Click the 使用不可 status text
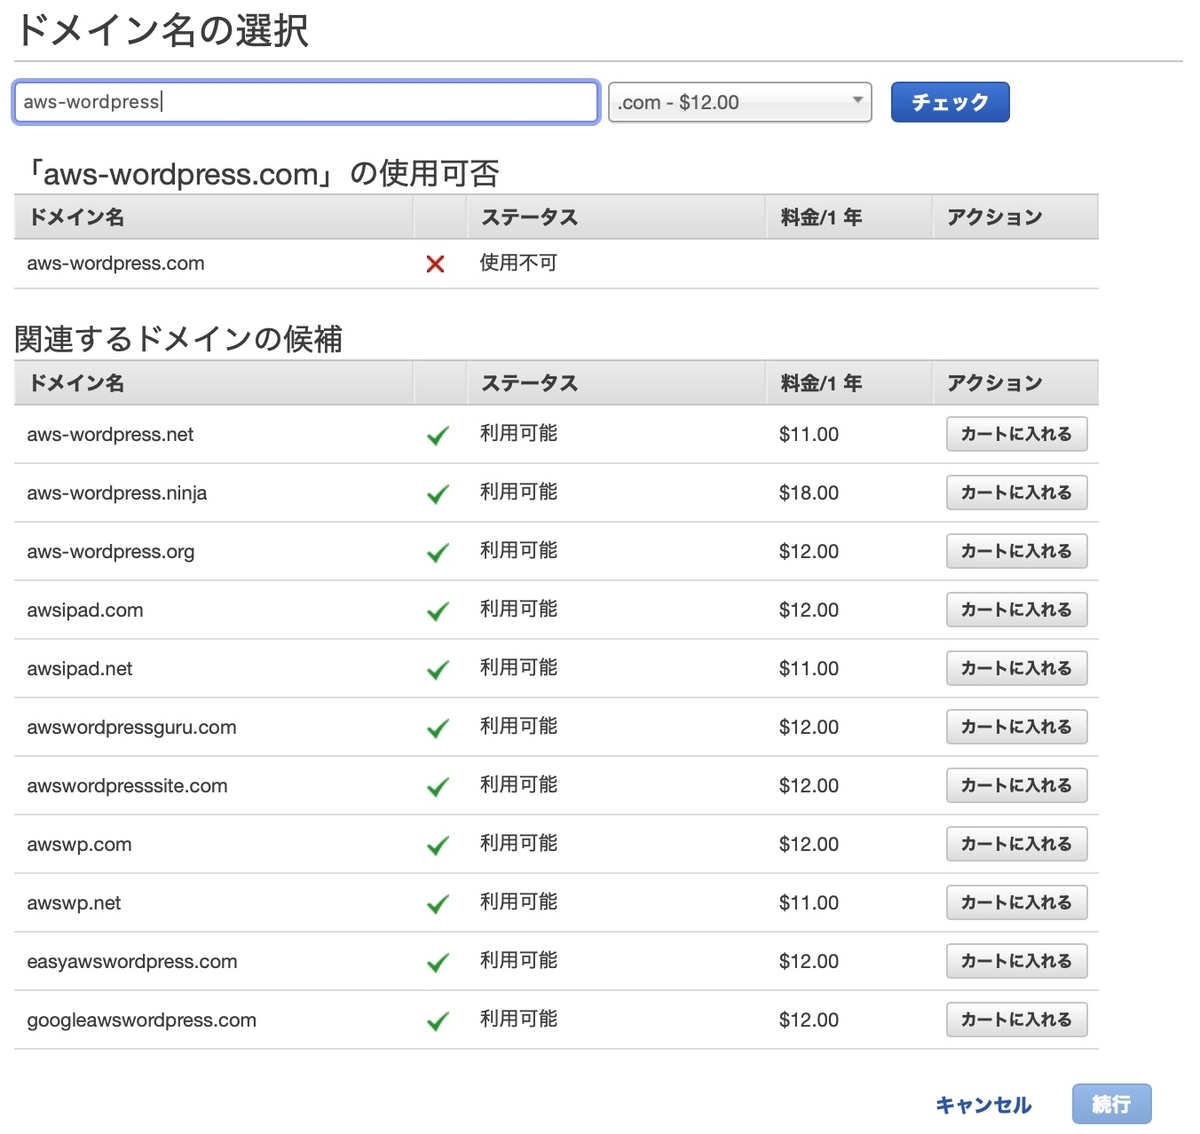The height and width of the screenshot is (1134, 1200). tap(518, 263)
